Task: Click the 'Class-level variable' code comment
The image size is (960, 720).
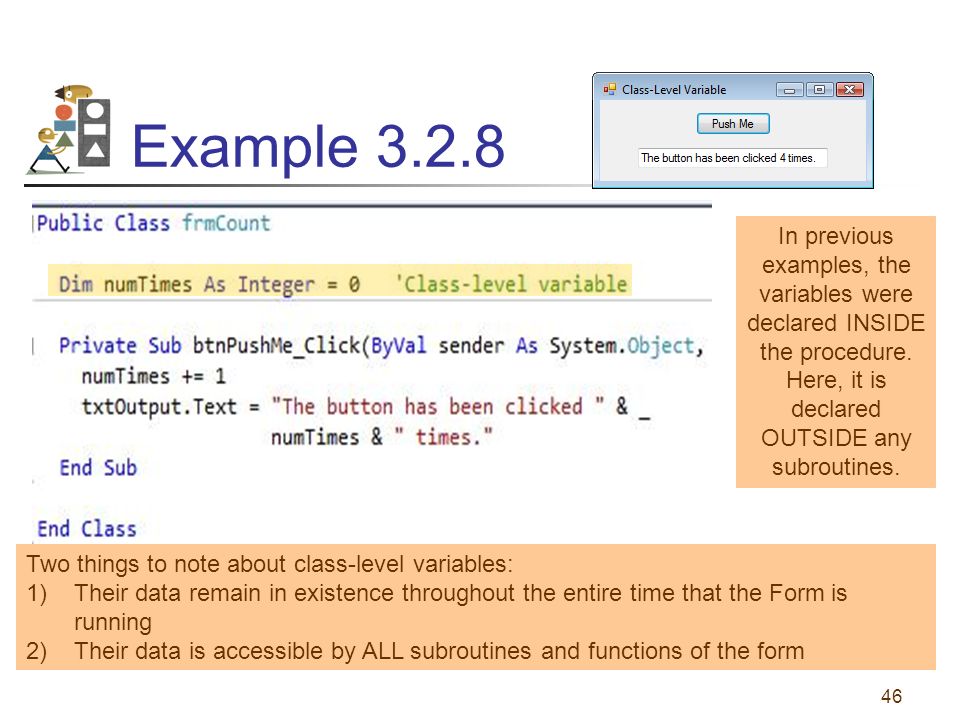Action: 511,284
